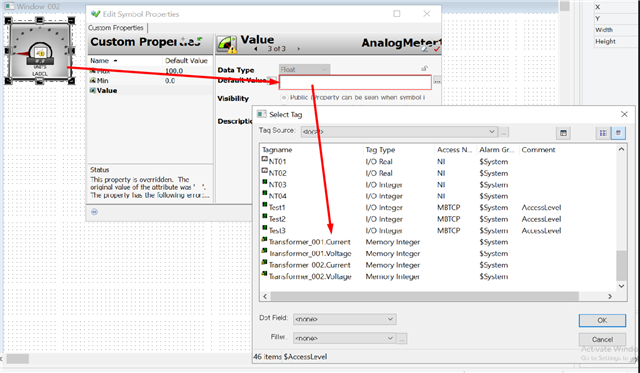The width and height of the screenshot is (640, 373).
Task: Click the ellipsis browse button beside Default Value
Action: [x=437, y=81]
